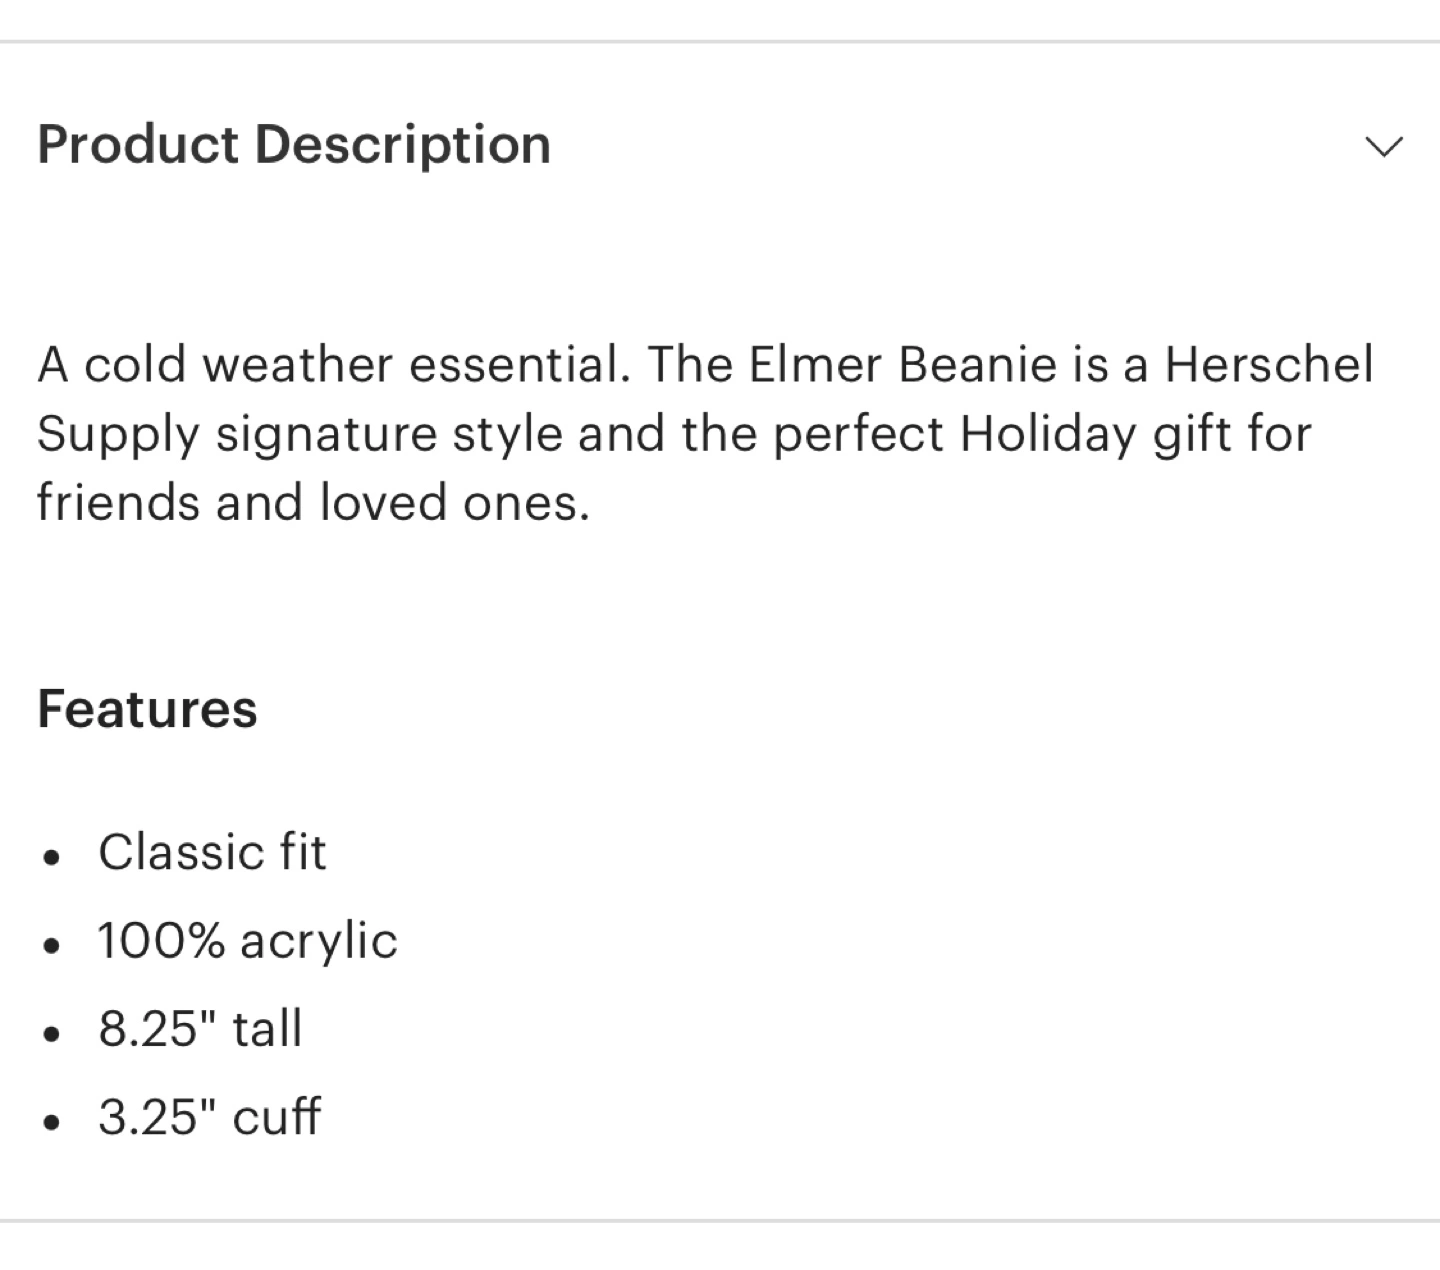This screenshot has width=1440, height=1270.
Task: Click the 3.25" cuff feature item
Action: click(209, 1117)
